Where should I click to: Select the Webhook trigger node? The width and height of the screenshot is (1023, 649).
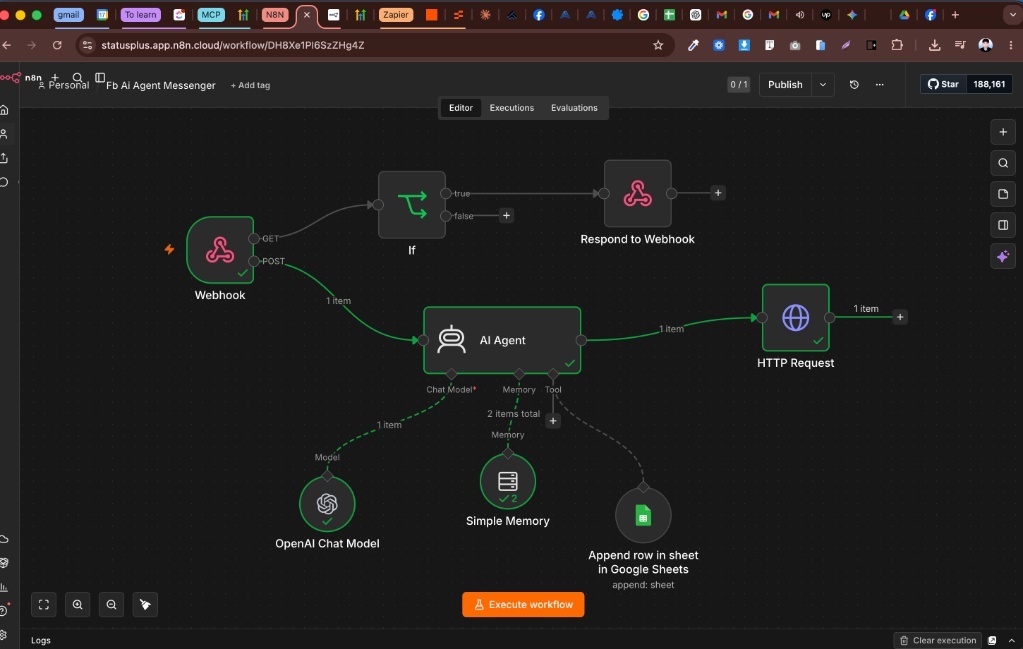(220, 250)
